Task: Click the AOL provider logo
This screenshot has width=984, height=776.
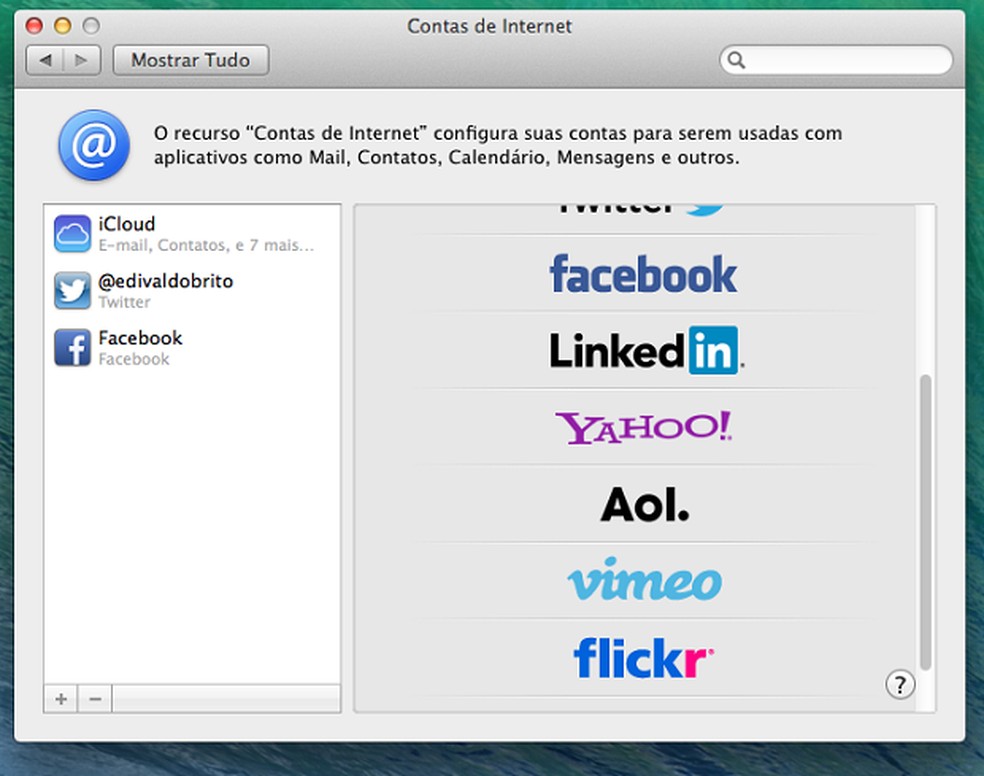Action: coord(643,504)
